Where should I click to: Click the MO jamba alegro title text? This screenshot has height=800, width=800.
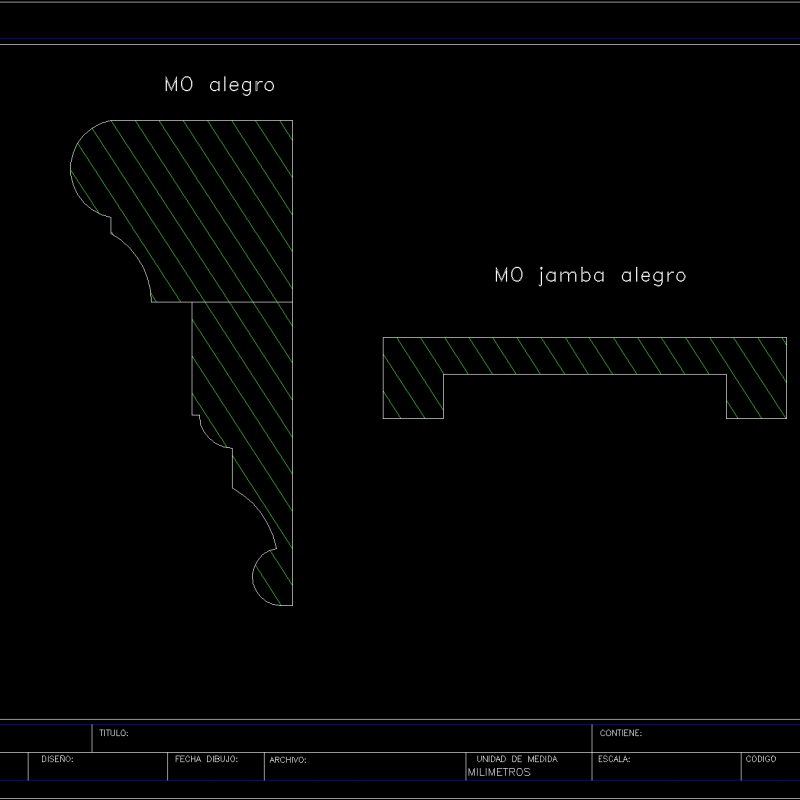590,274
